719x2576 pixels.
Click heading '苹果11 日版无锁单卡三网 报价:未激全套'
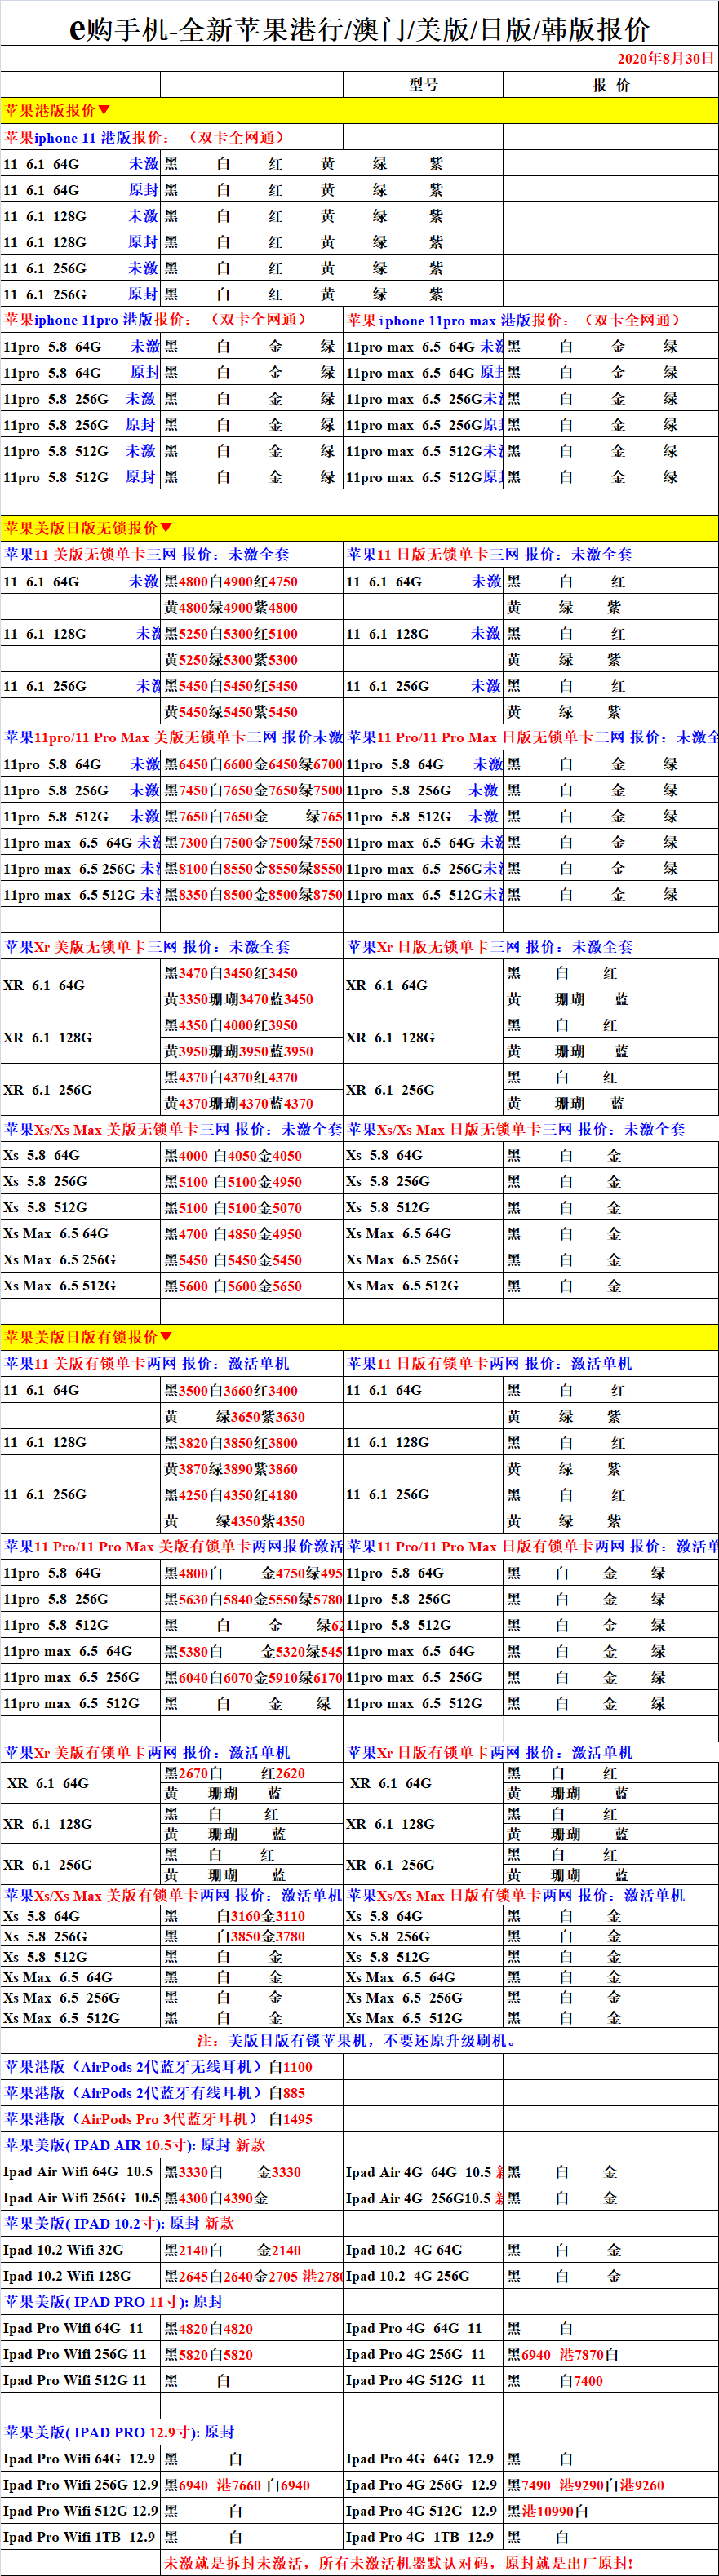point(490,554)
